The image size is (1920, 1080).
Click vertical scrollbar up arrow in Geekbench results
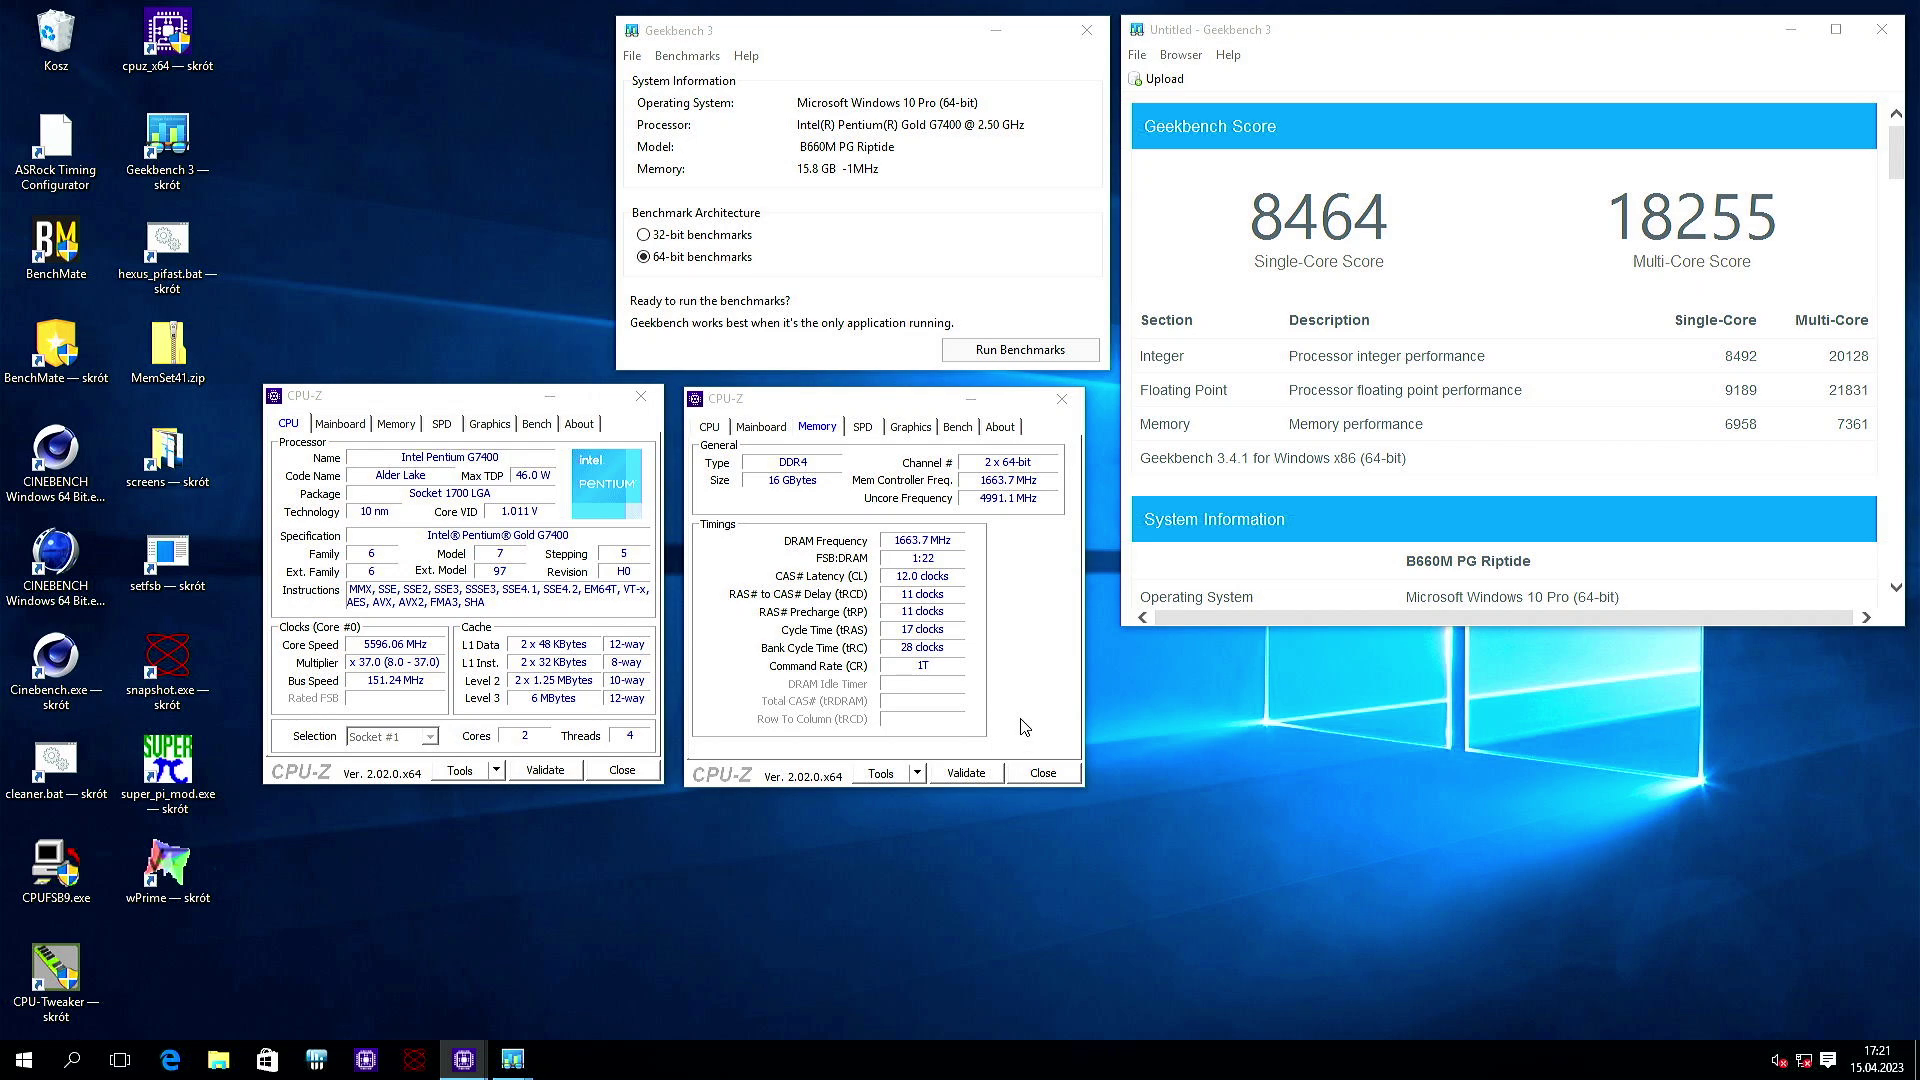(1895, 114)
